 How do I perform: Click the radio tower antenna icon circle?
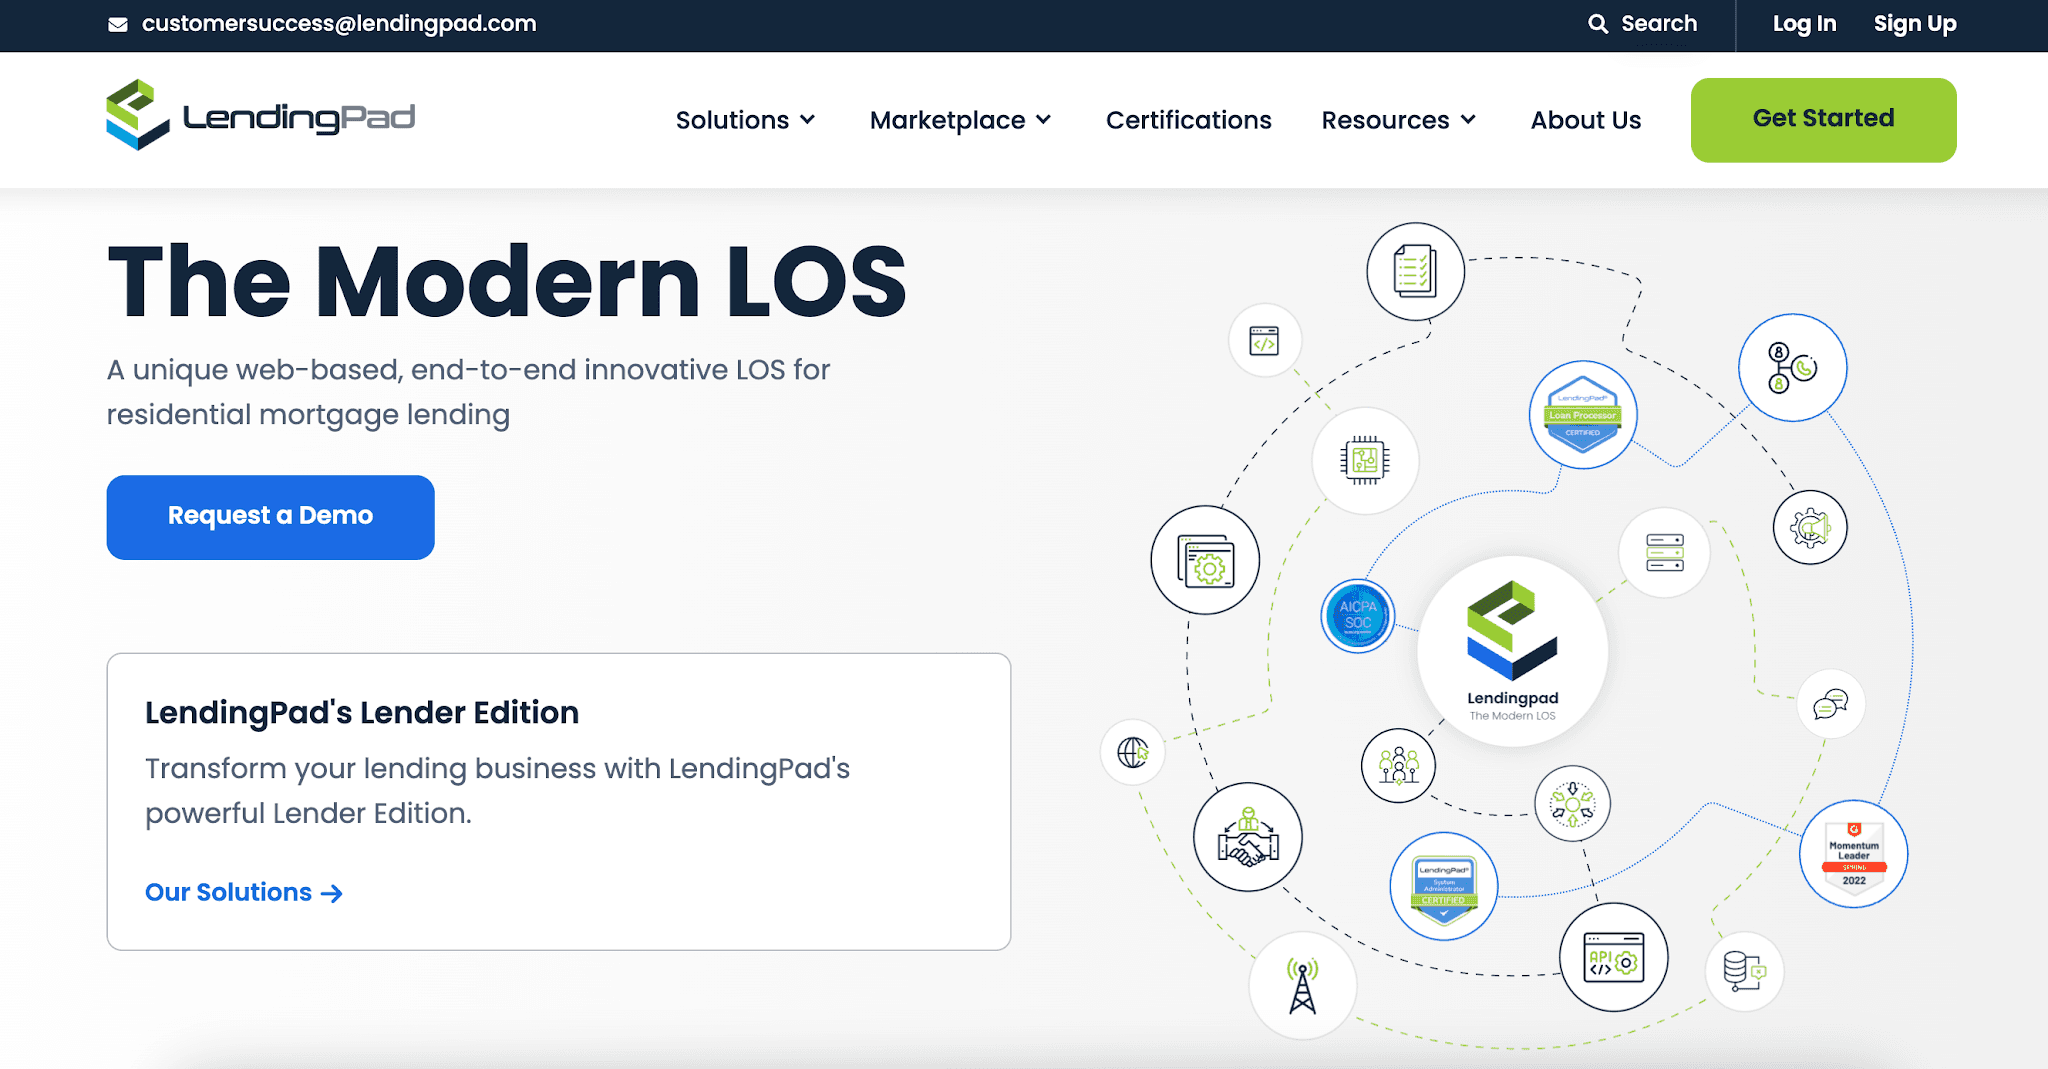1303,985
